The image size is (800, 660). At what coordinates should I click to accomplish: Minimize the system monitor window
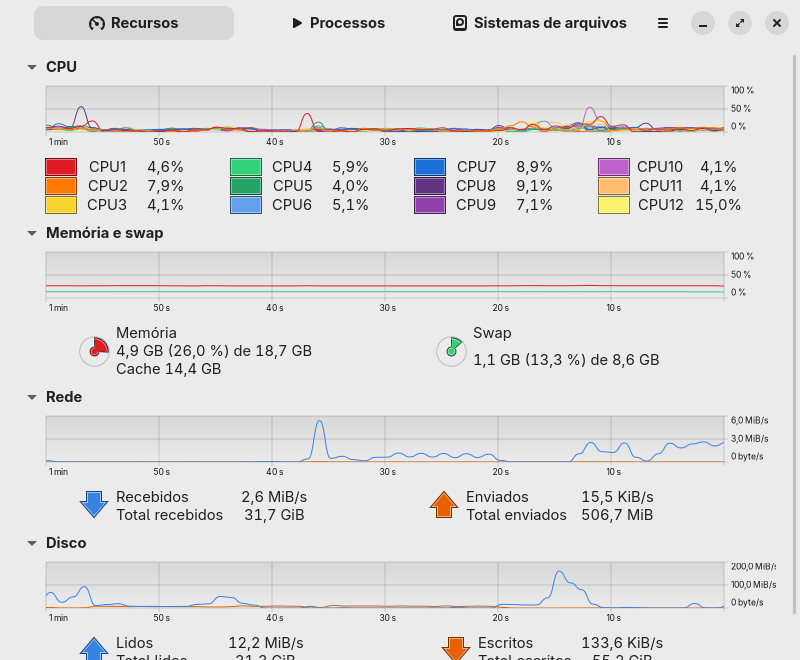703,23
